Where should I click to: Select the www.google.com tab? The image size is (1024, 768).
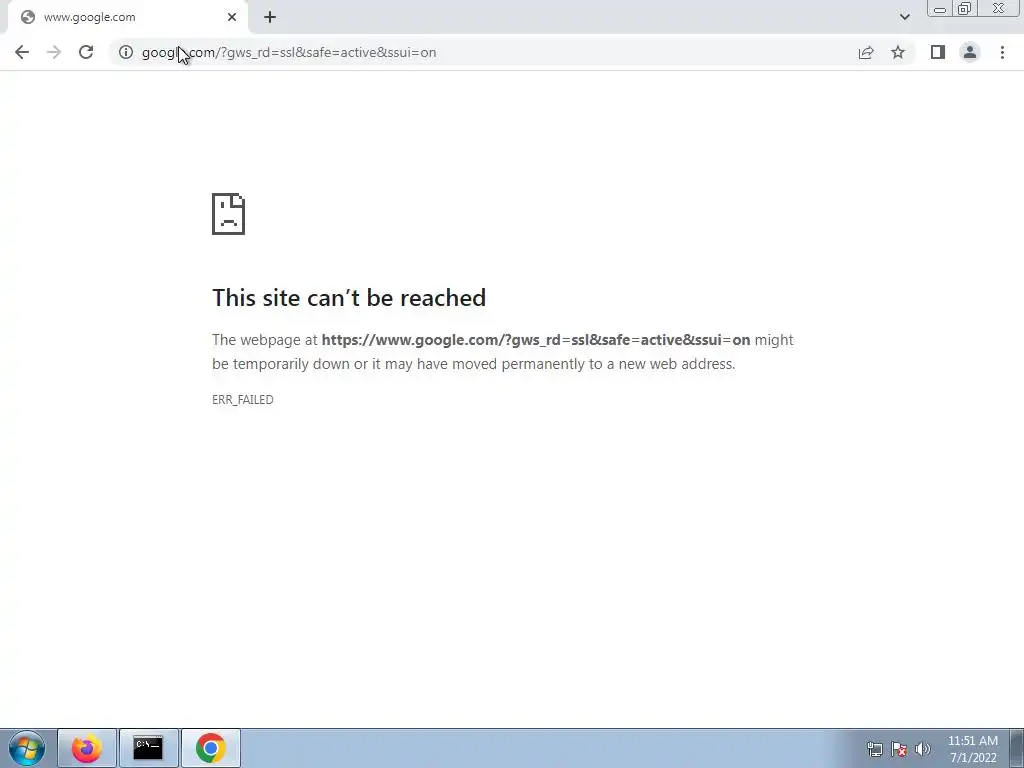[128, 17]
